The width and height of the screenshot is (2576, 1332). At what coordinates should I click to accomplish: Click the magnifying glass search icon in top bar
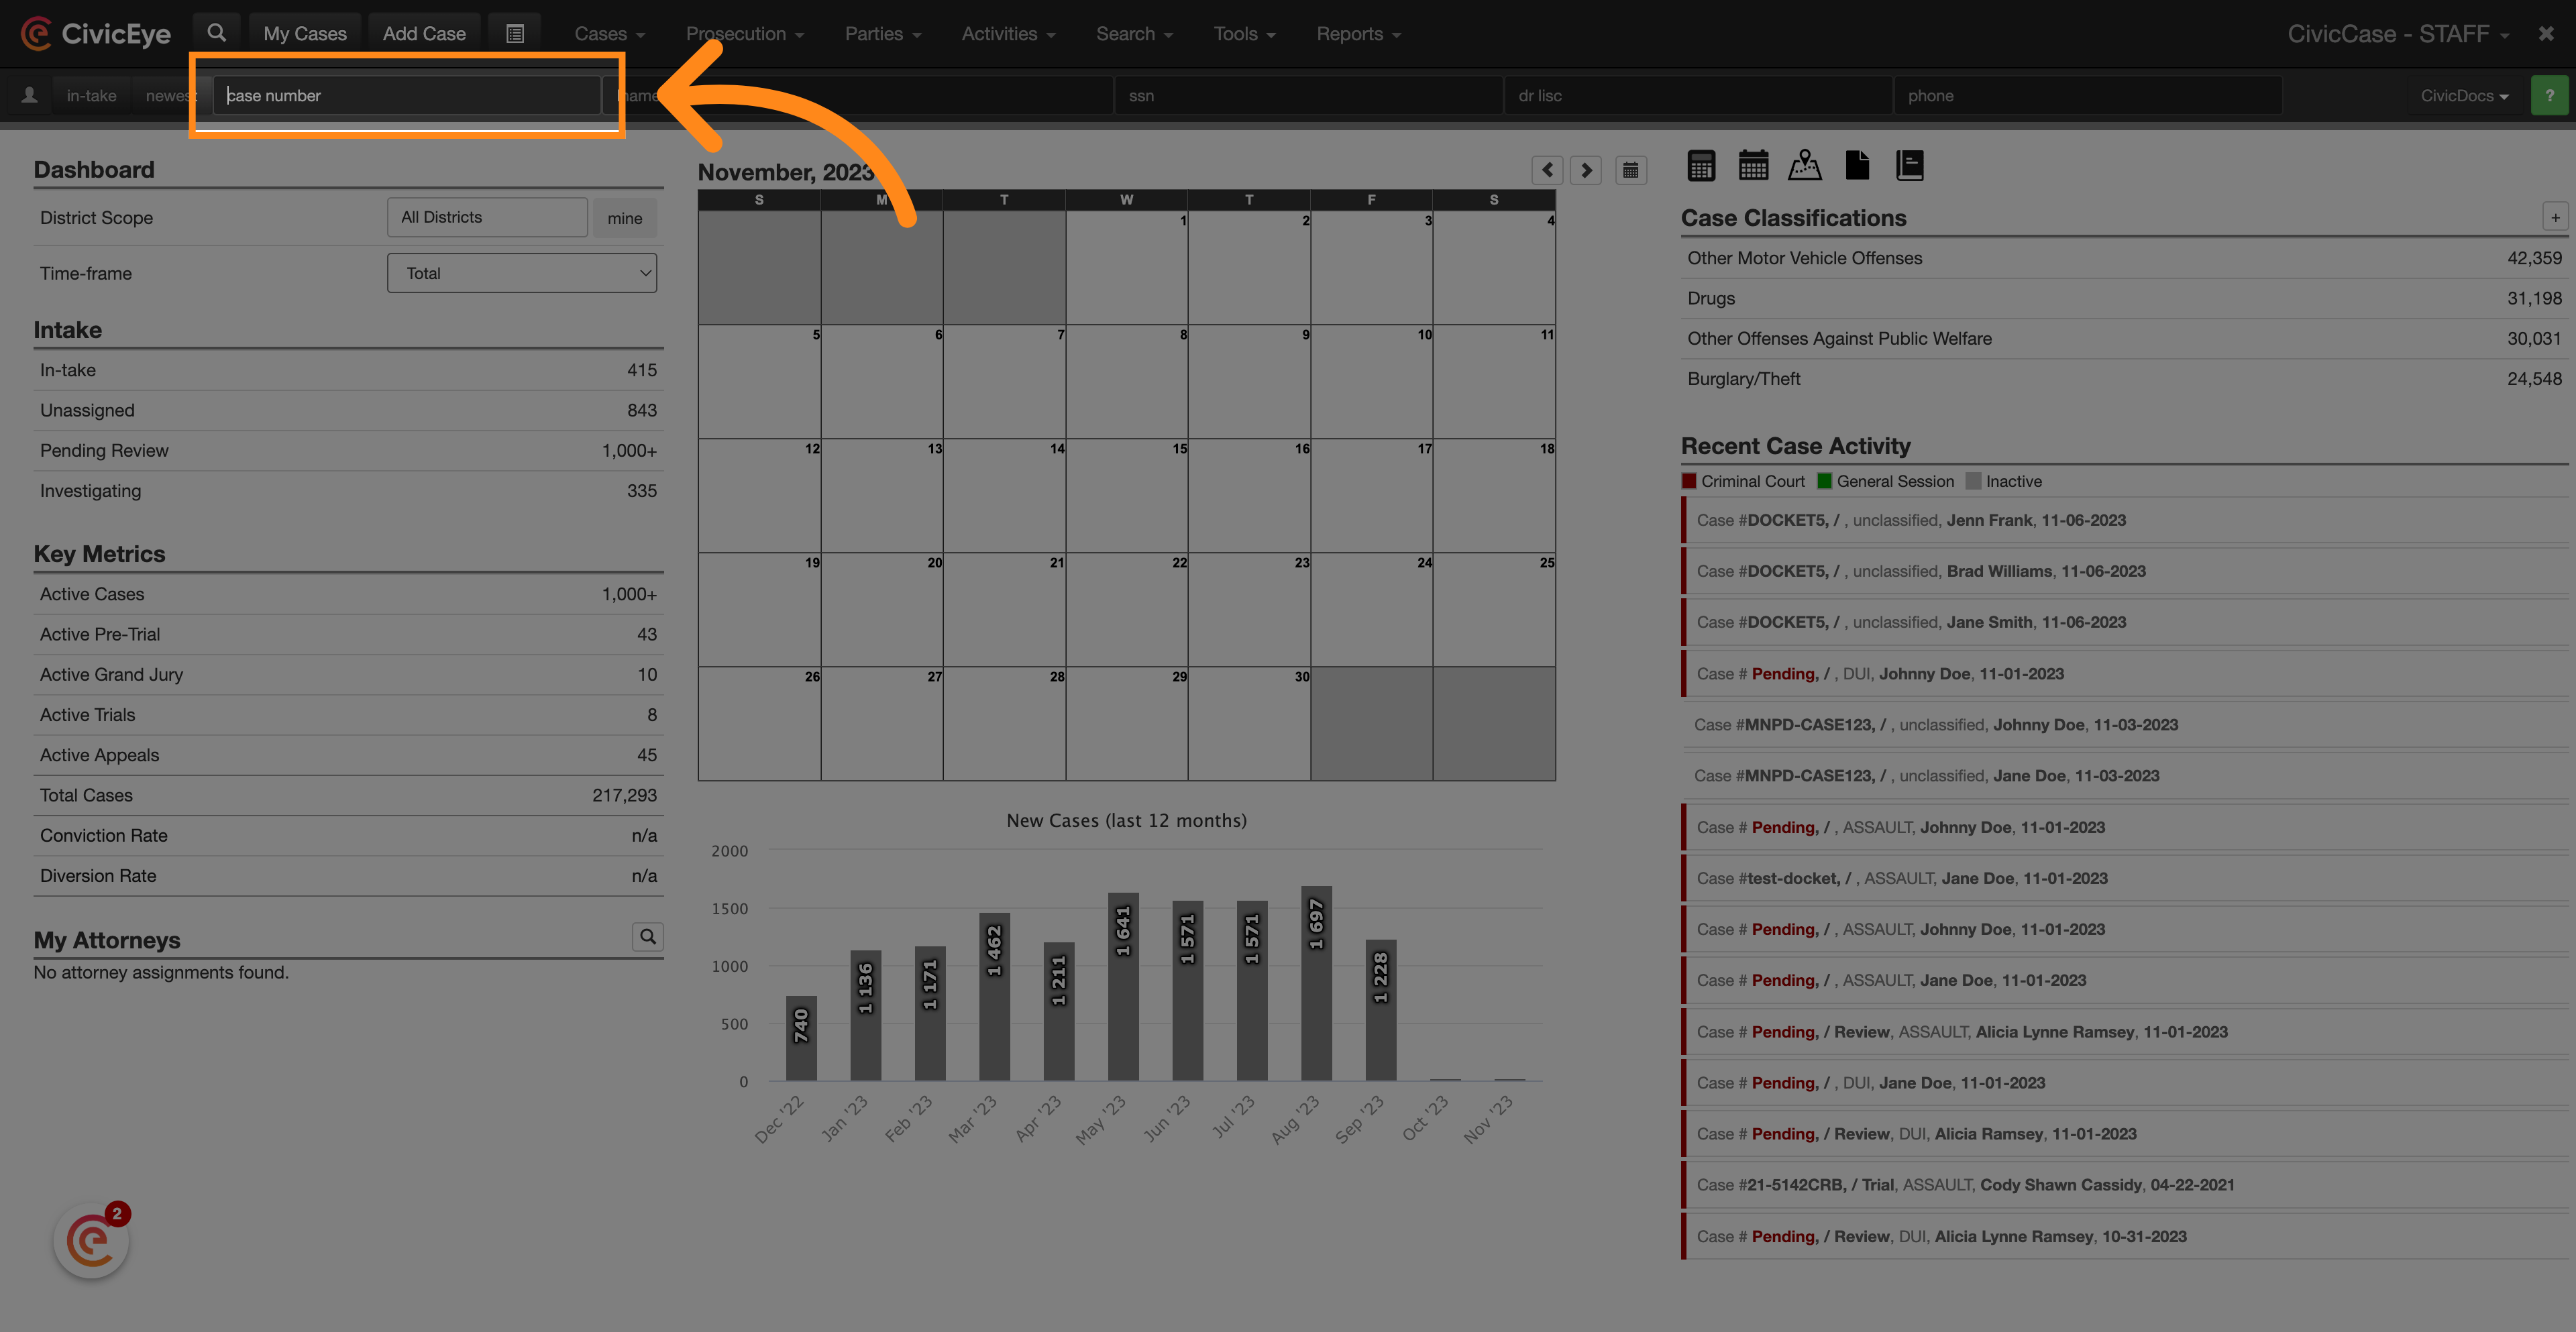[x=216, y=33]
